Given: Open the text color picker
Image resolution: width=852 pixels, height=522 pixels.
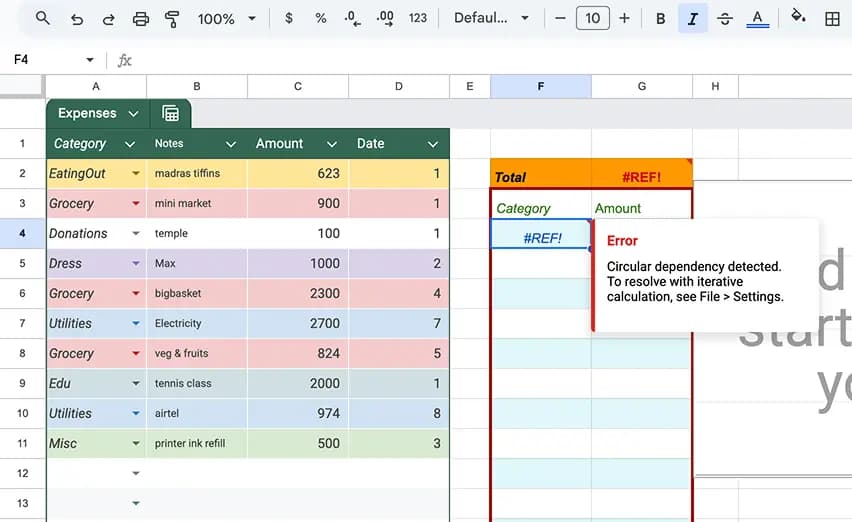Looking at the screenshot, I should [x=757, y=19].
